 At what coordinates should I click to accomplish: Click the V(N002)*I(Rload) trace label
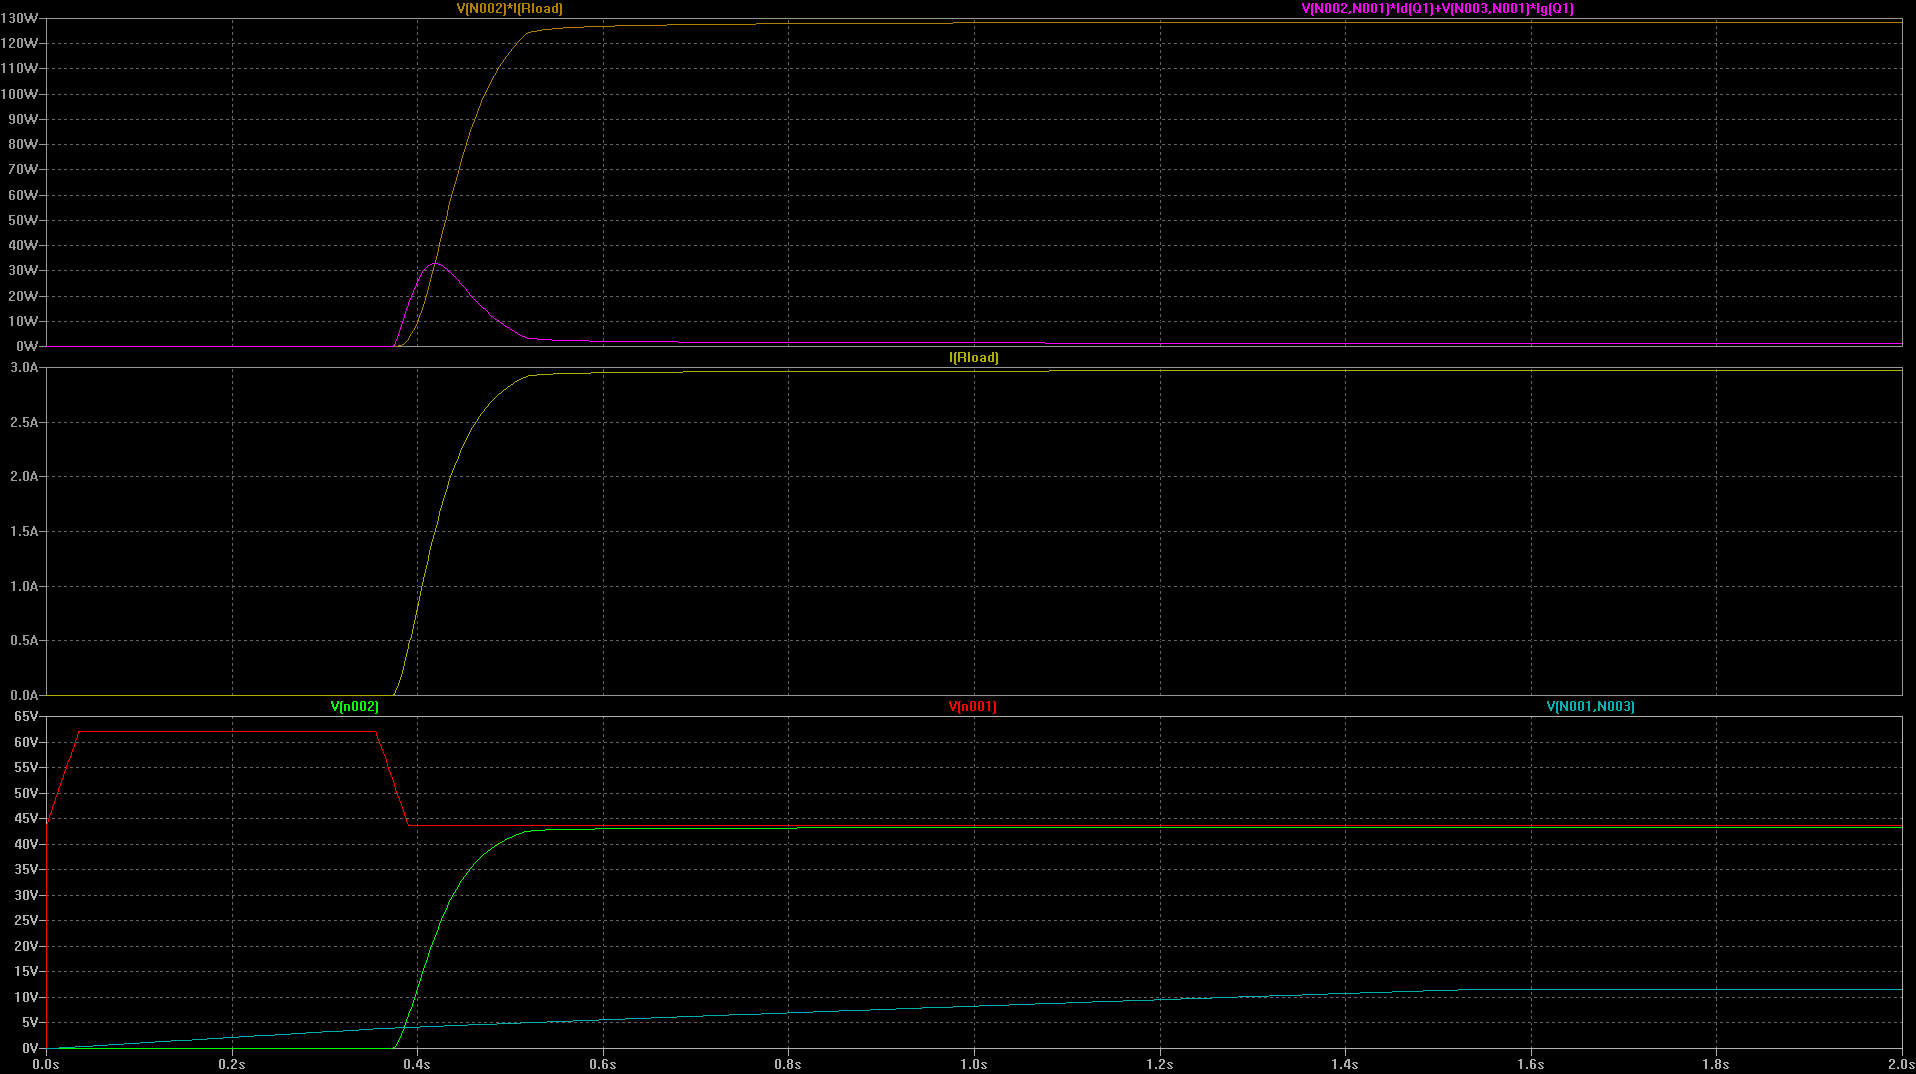click(x=509, y=8)
